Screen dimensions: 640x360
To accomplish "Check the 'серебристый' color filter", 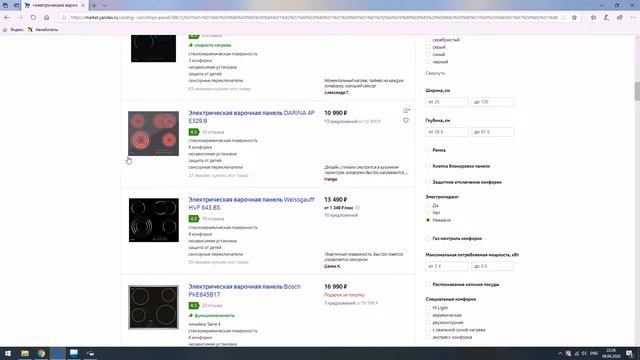I will pyautogui.click(x=428, y=40).
